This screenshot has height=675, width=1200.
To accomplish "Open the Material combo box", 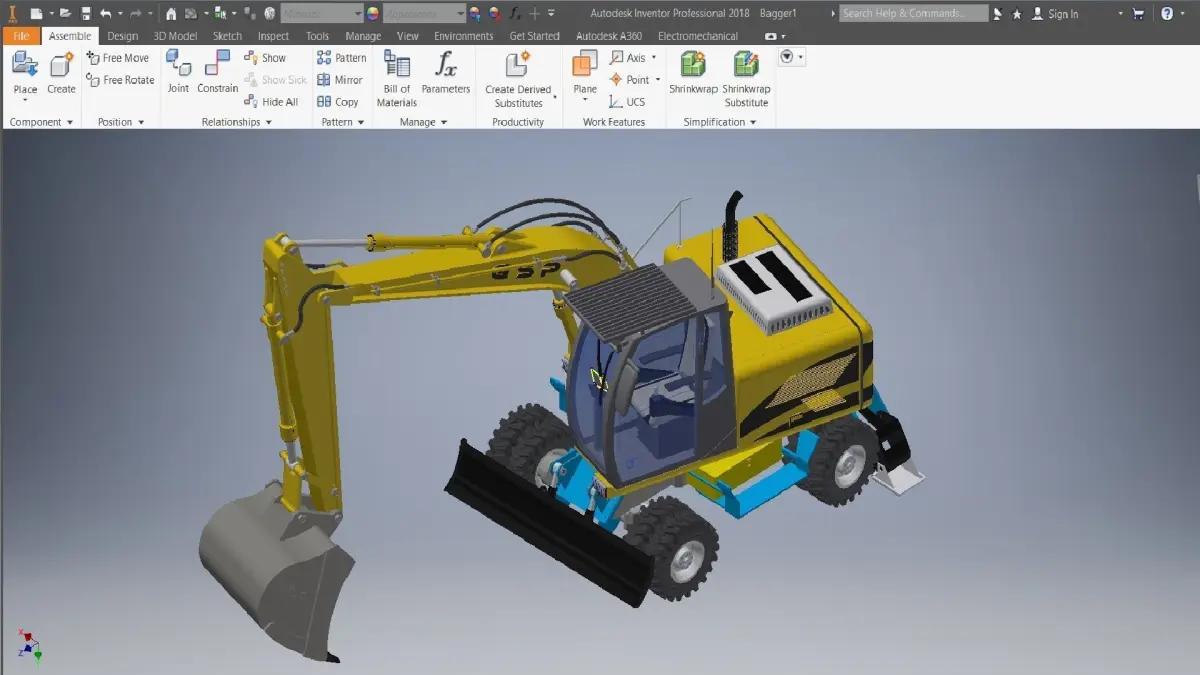I will coord(321,14).
